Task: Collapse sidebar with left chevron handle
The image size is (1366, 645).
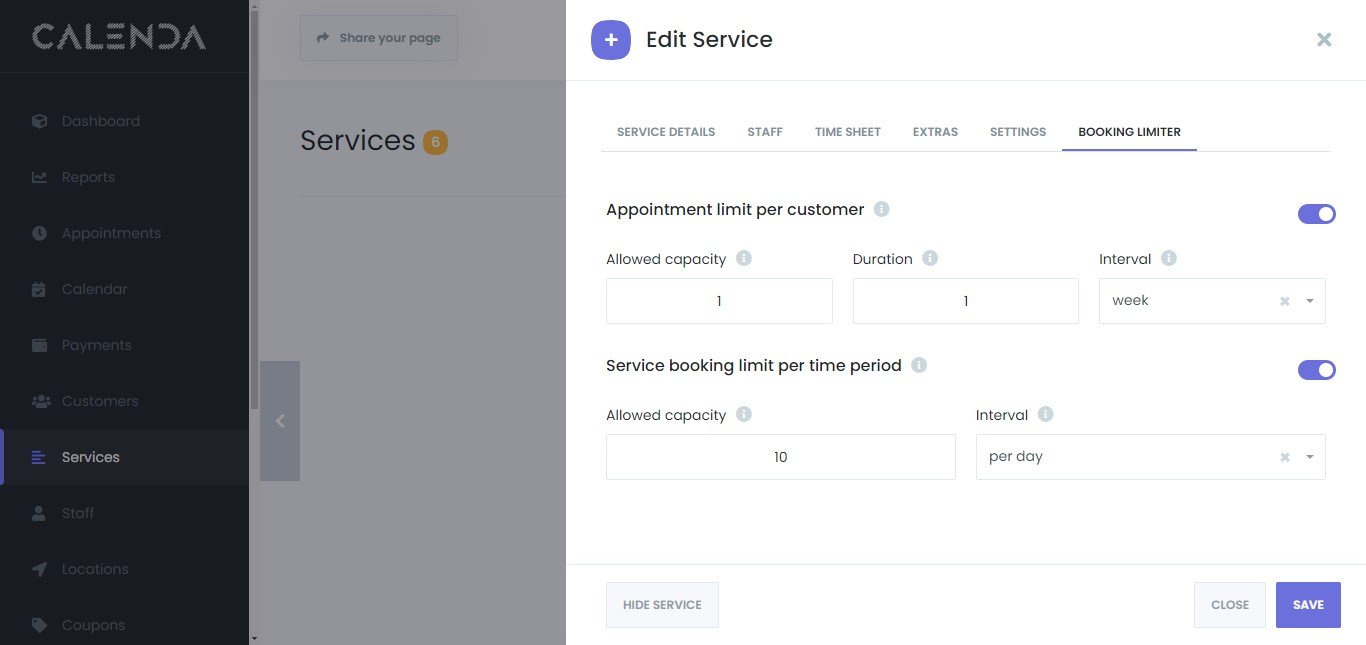Action: (x=280, y=421)
